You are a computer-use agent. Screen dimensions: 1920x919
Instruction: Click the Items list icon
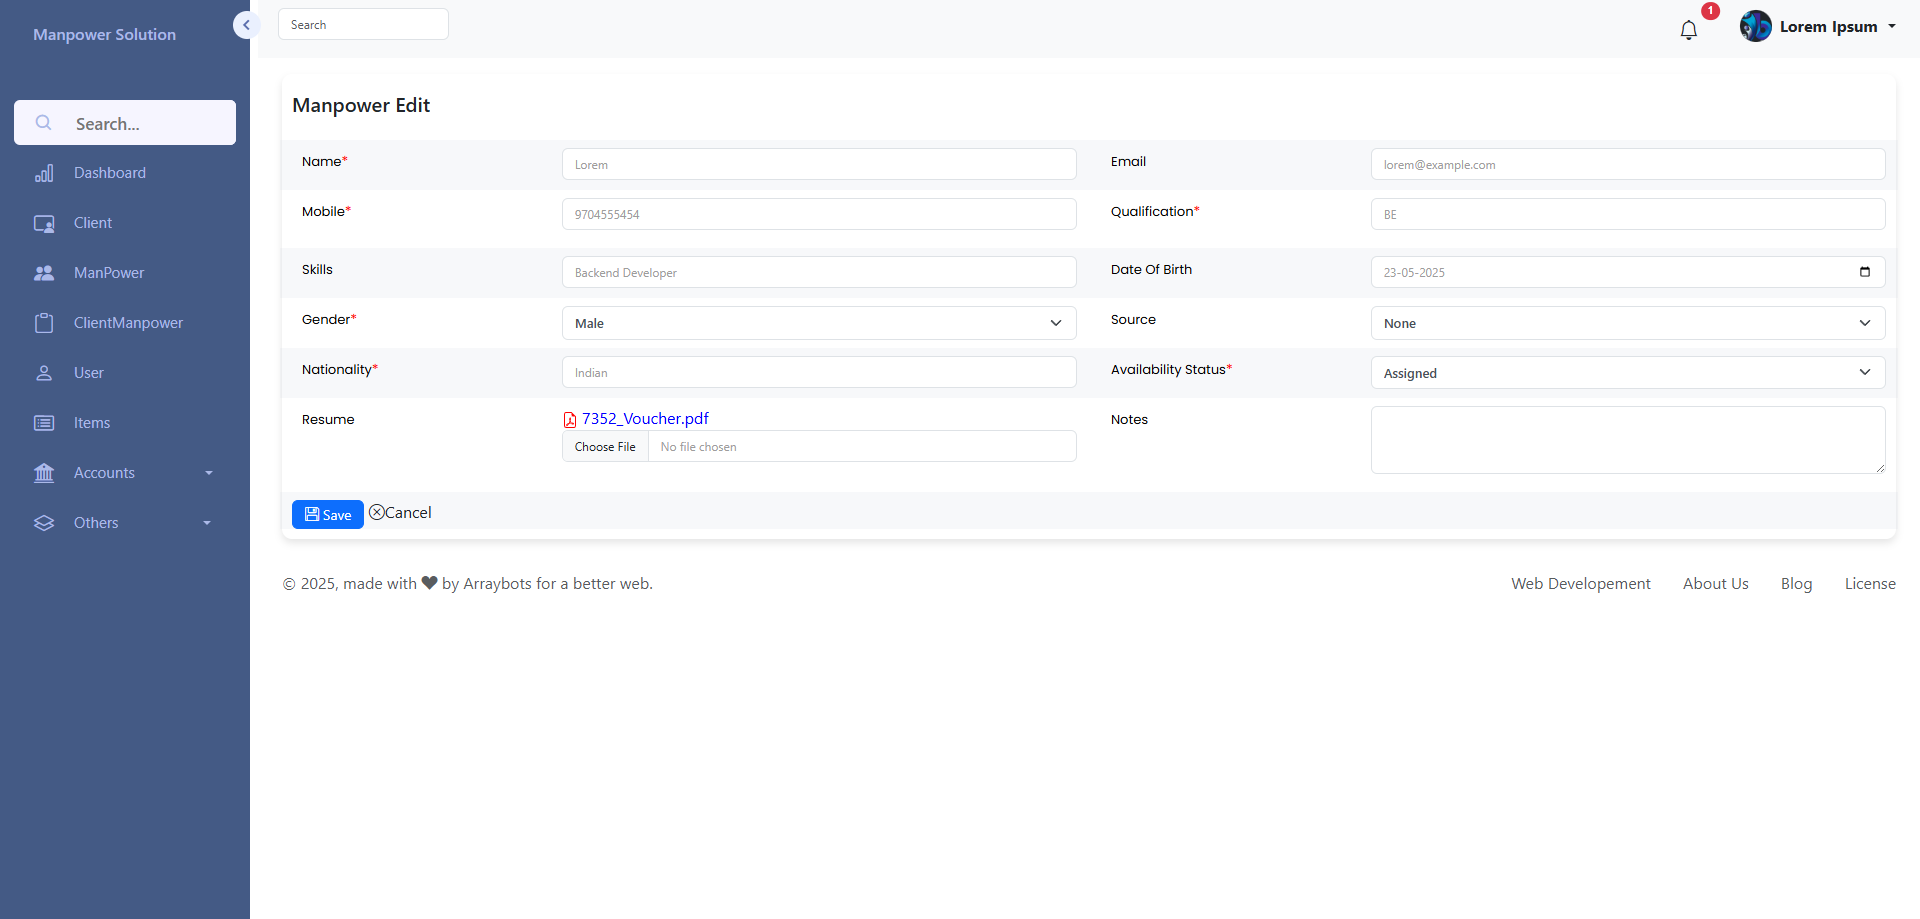[44, 423]
